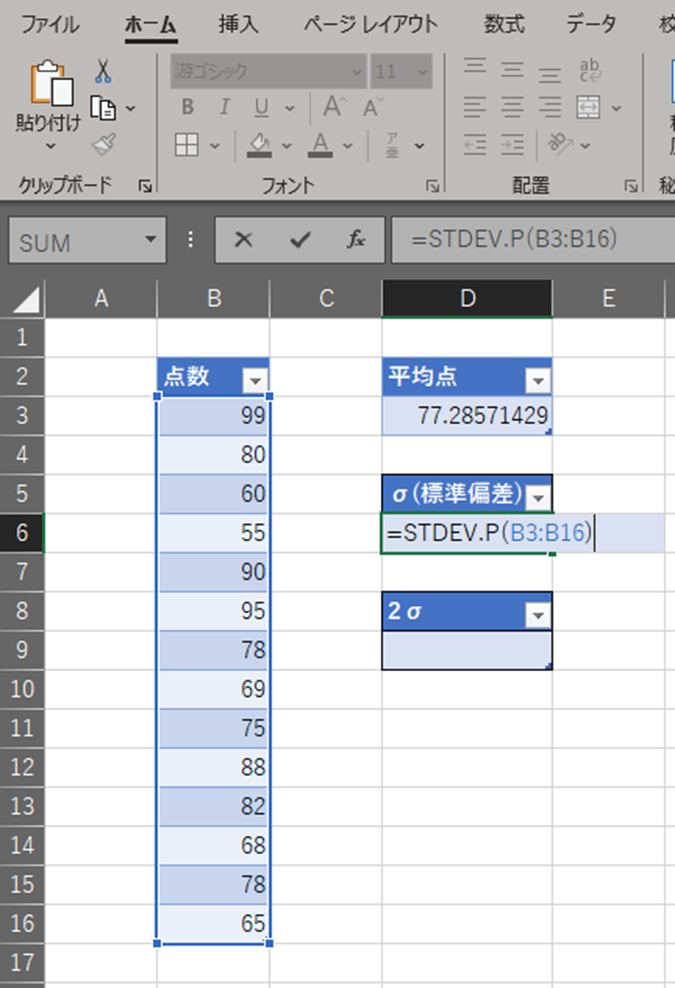This screenshot has height=988, width=675.
Task: Toggle italic formatting
Action: [224, 108]
